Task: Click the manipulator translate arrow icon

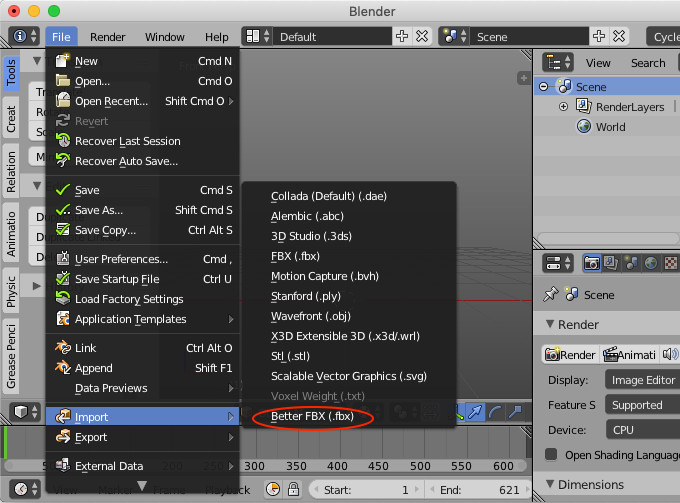Action: (x=475, y=412)
